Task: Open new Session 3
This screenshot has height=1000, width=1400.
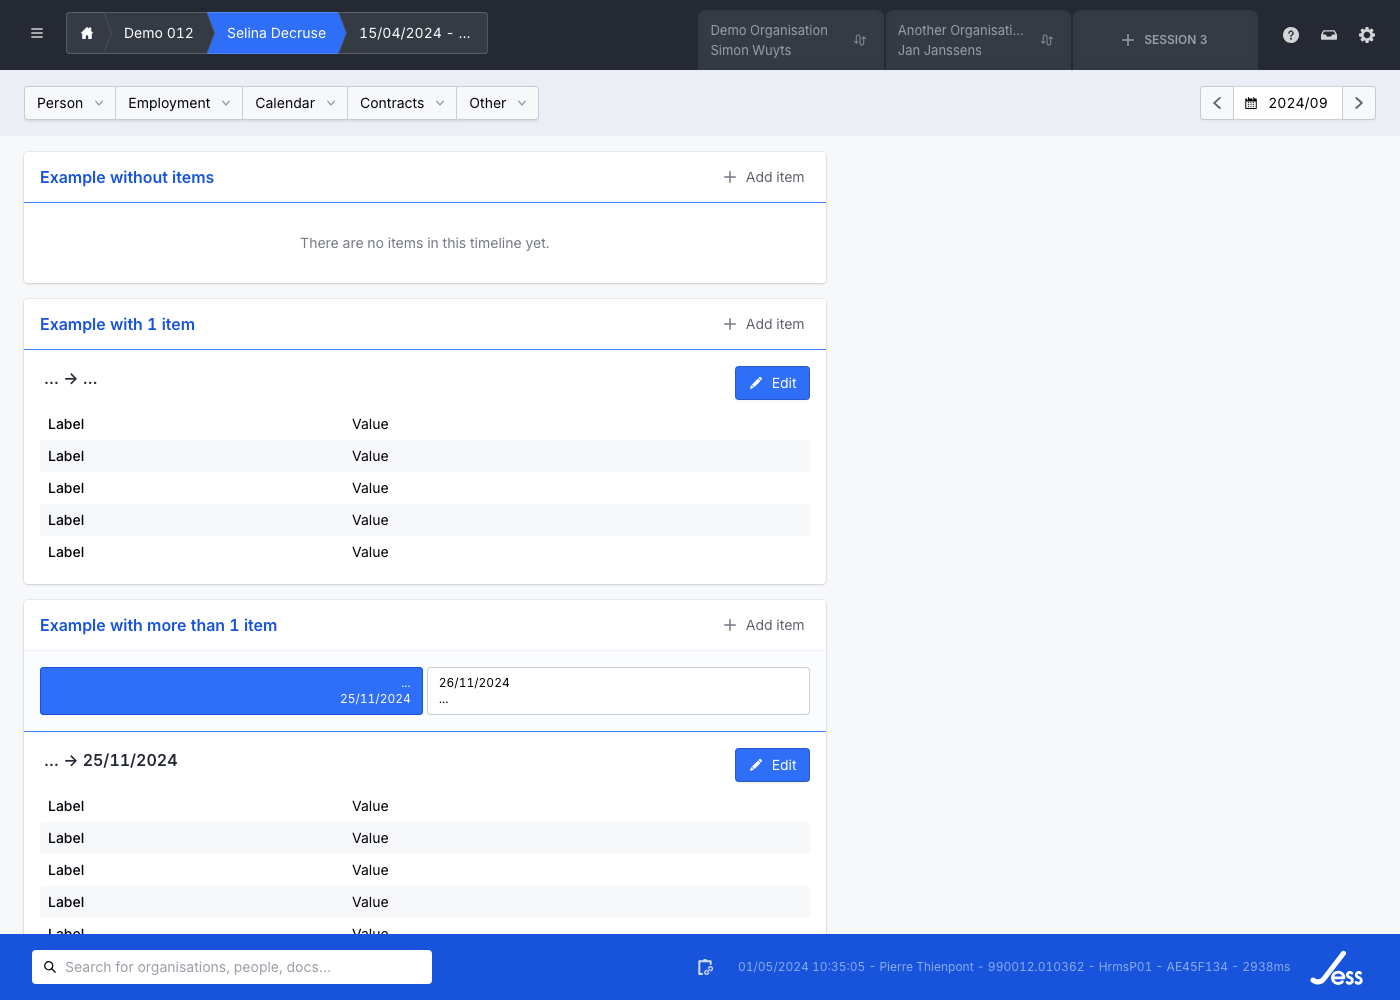Action: coord(1165,40)
